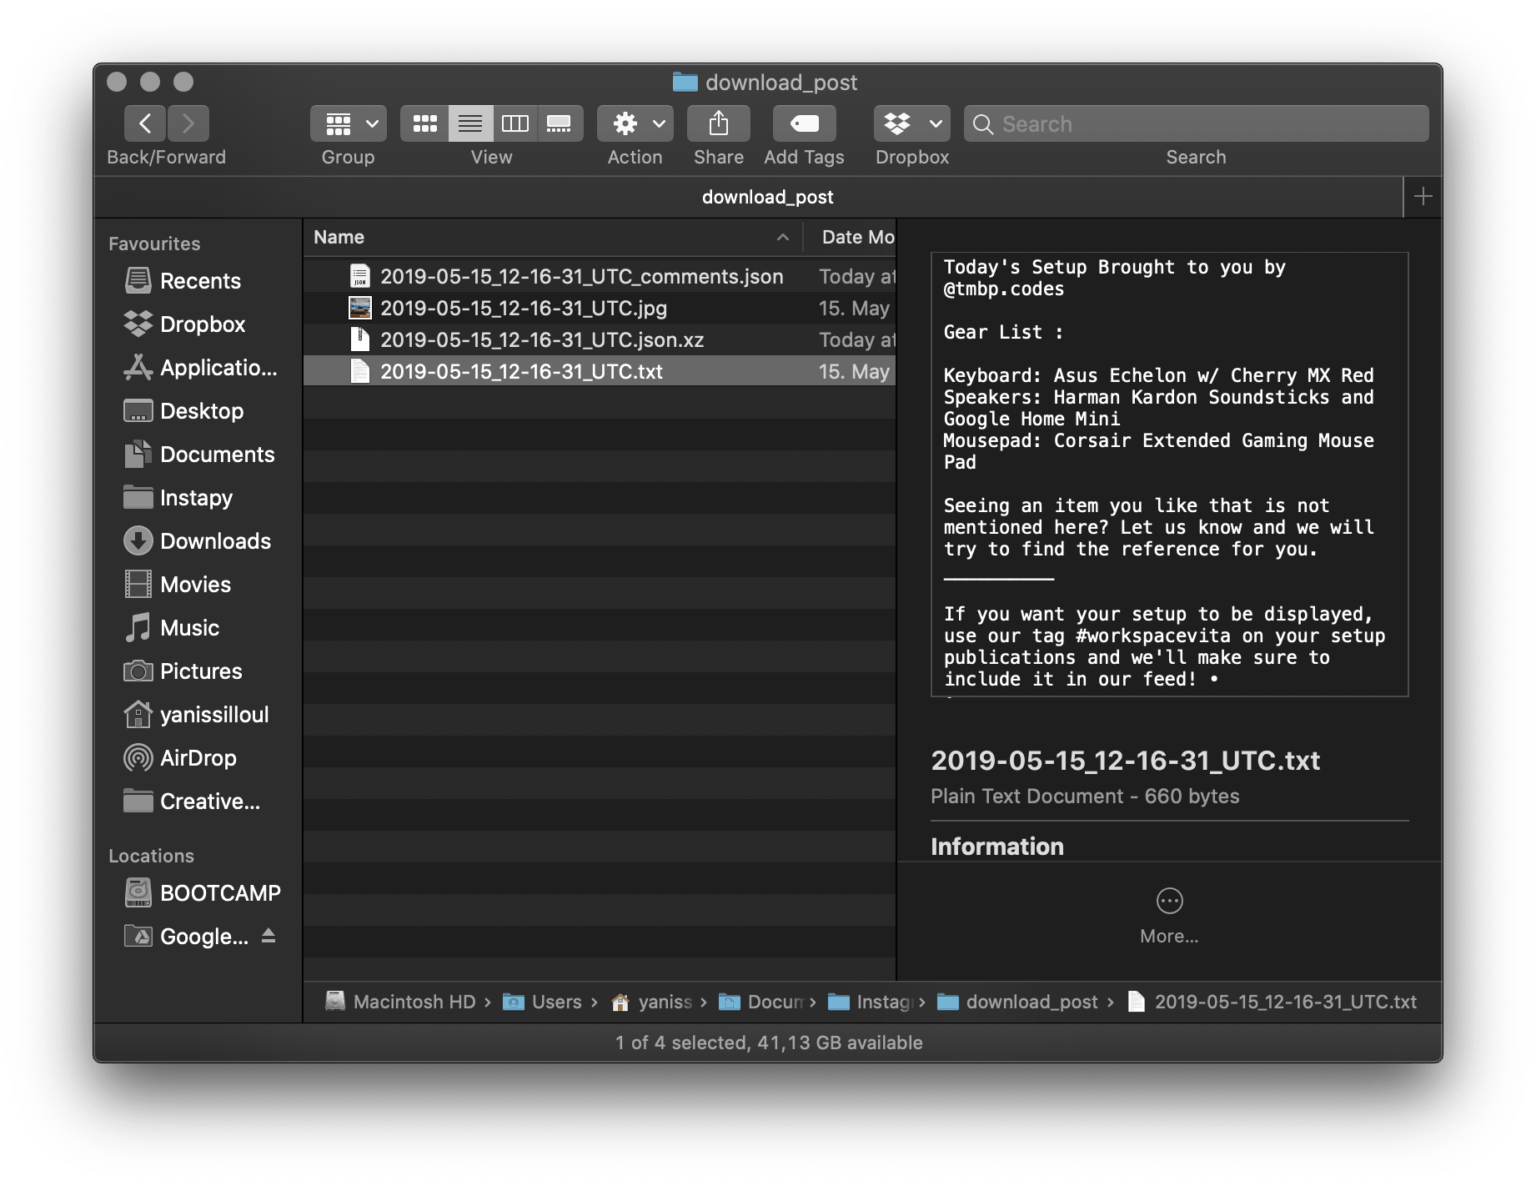Open the Recents sidebar item
This screenshot has height=1186, width=1536.
[200, 281]
